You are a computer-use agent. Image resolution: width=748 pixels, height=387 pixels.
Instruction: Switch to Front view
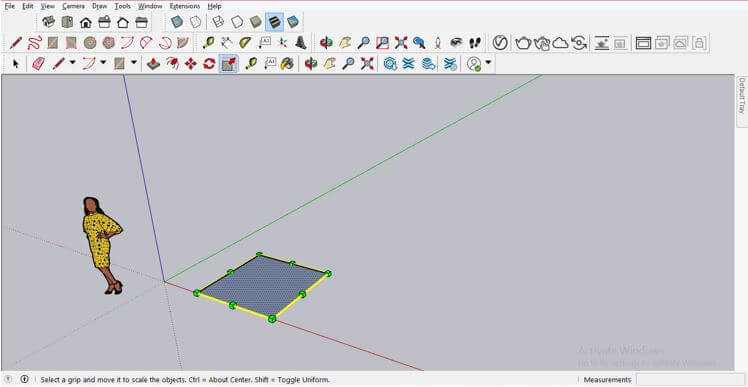coord(85,22)
